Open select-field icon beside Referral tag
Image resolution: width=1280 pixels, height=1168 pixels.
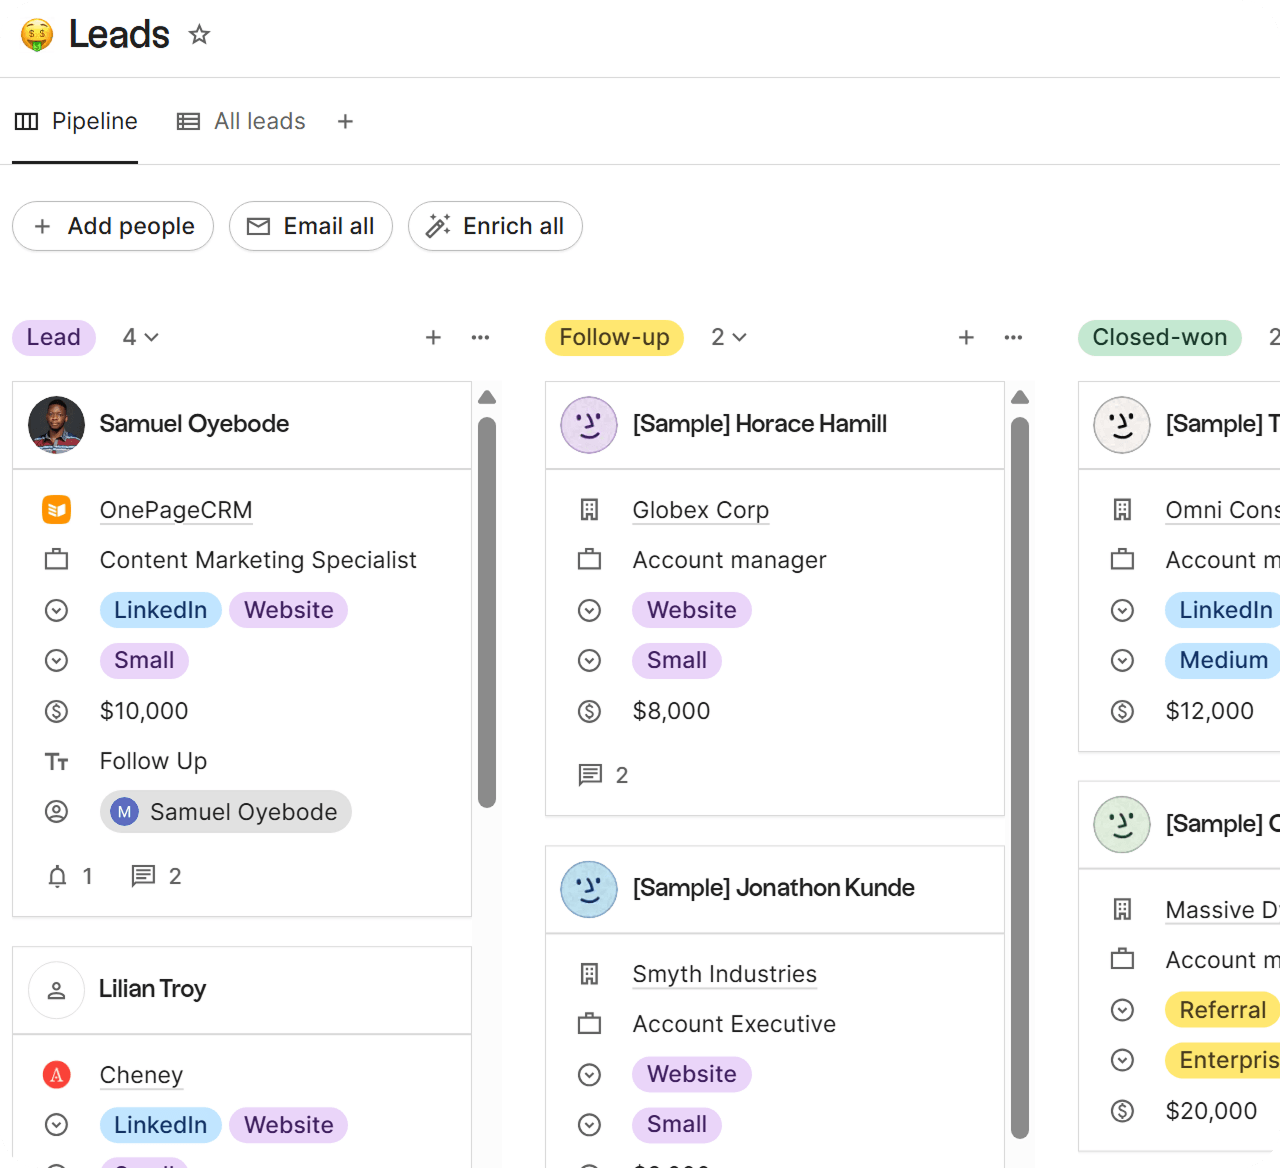1123,1010
